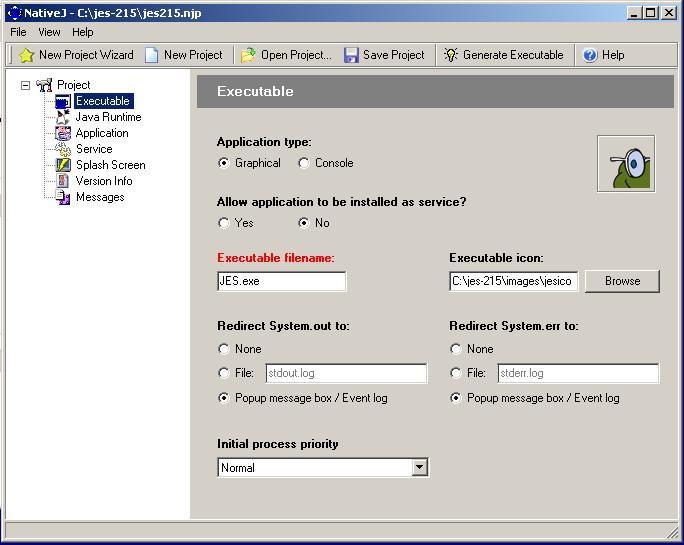Select Application in project tree
This screenshot has width=684, height=545.
click(102, 133)
